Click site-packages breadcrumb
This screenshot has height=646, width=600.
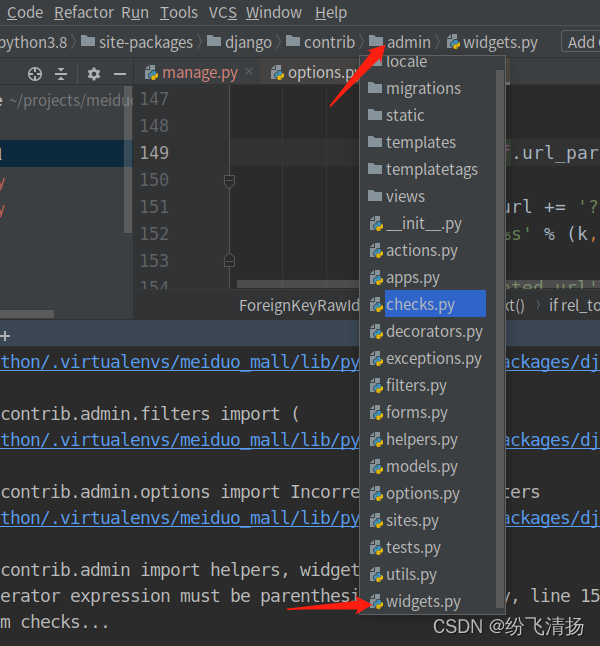pyautogui.click(x=137, y=42)
